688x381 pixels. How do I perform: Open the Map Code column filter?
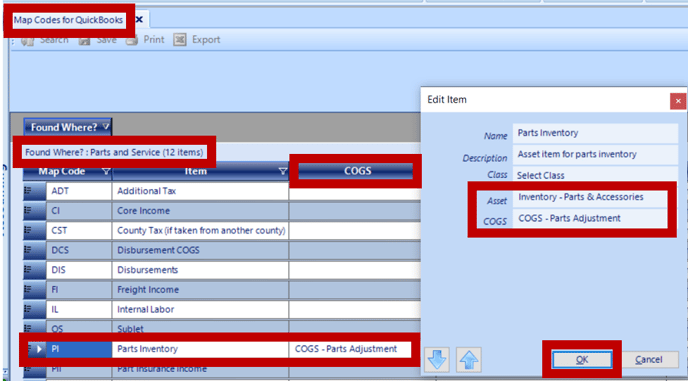[106, 172]
